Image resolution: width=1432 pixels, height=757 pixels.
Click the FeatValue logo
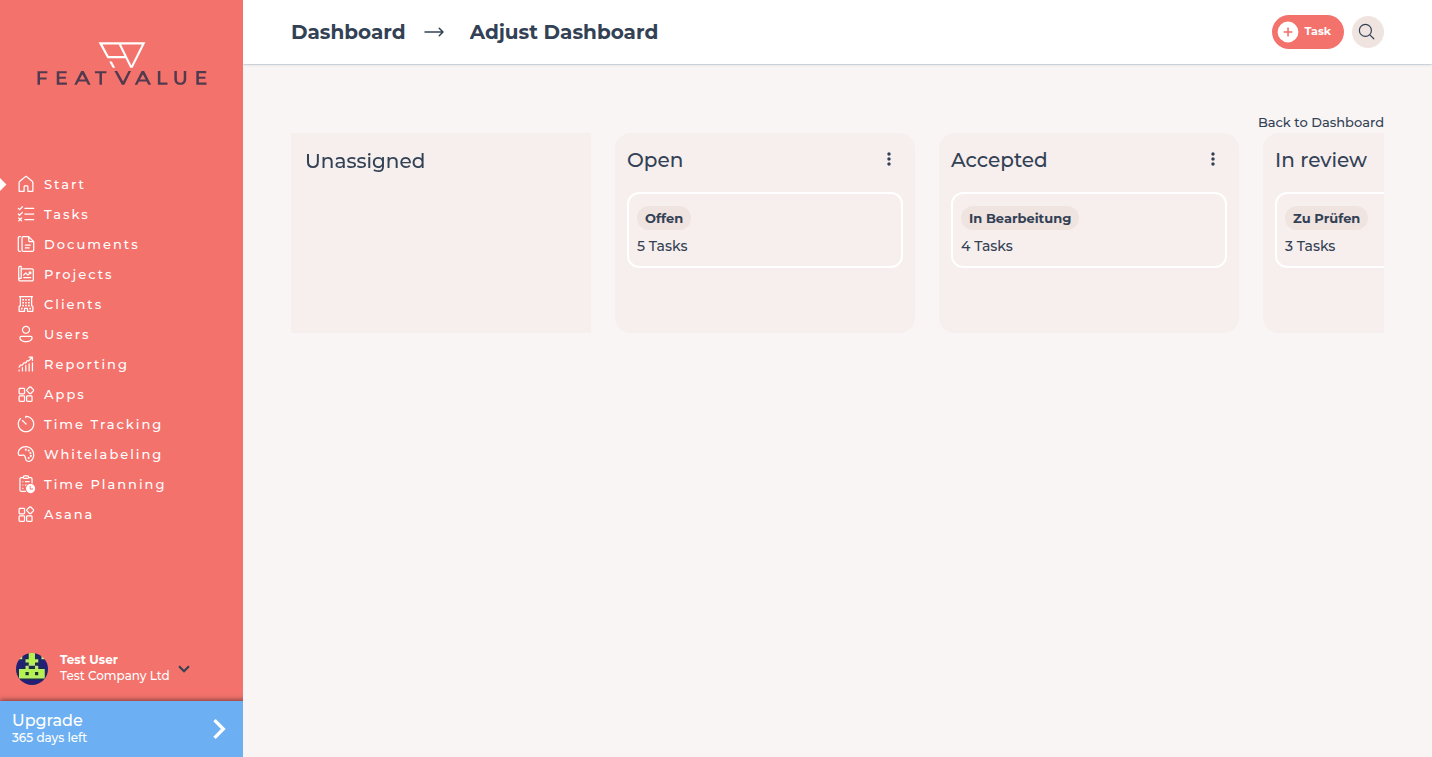click(x=122, y=64)
